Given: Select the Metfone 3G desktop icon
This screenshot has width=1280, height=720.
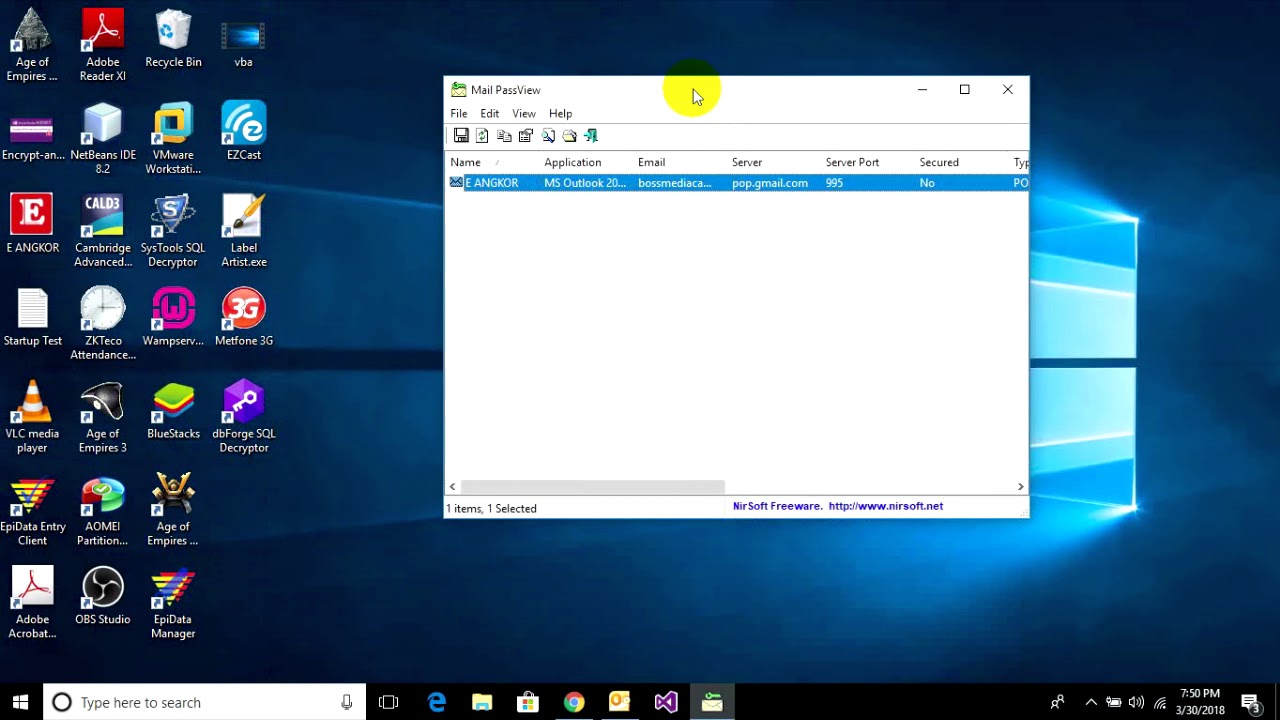Looking at the screenshot, I should point(243,317).
